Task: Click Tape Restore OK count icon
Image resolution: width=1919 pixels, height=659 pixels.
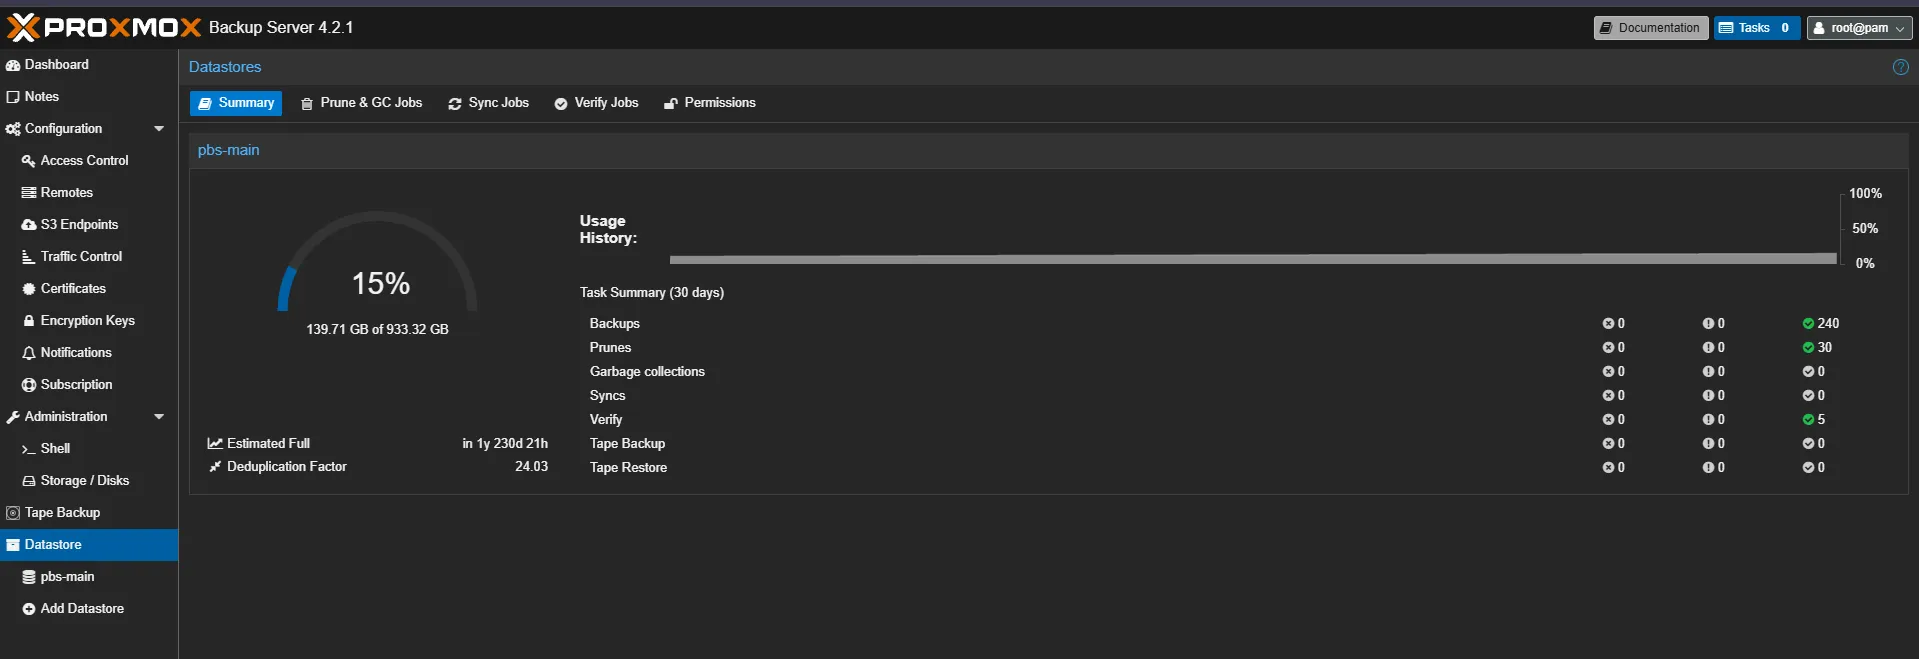Action: coord(1808,467)
